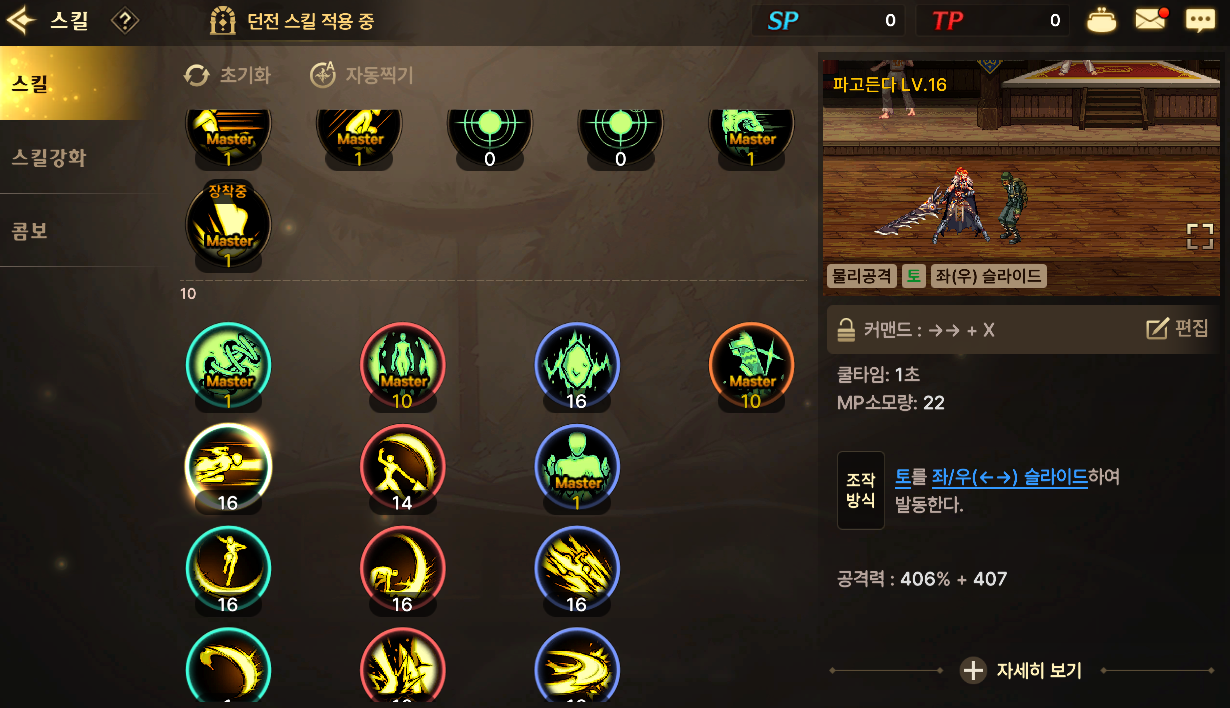Screen dimensions: 1230x708
Task: Select the highlighted sliding skill icon
Action: coord(228,466)
